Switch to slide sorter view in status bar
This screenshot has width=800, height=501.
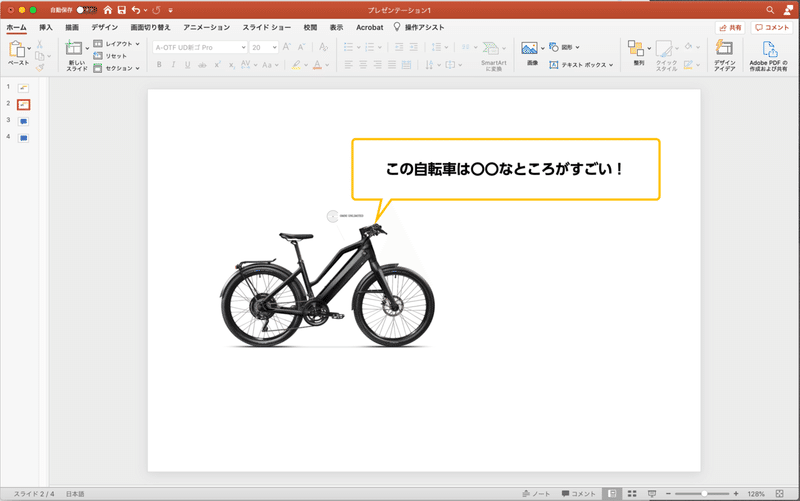pyautogui.click(x=632, y=493)
